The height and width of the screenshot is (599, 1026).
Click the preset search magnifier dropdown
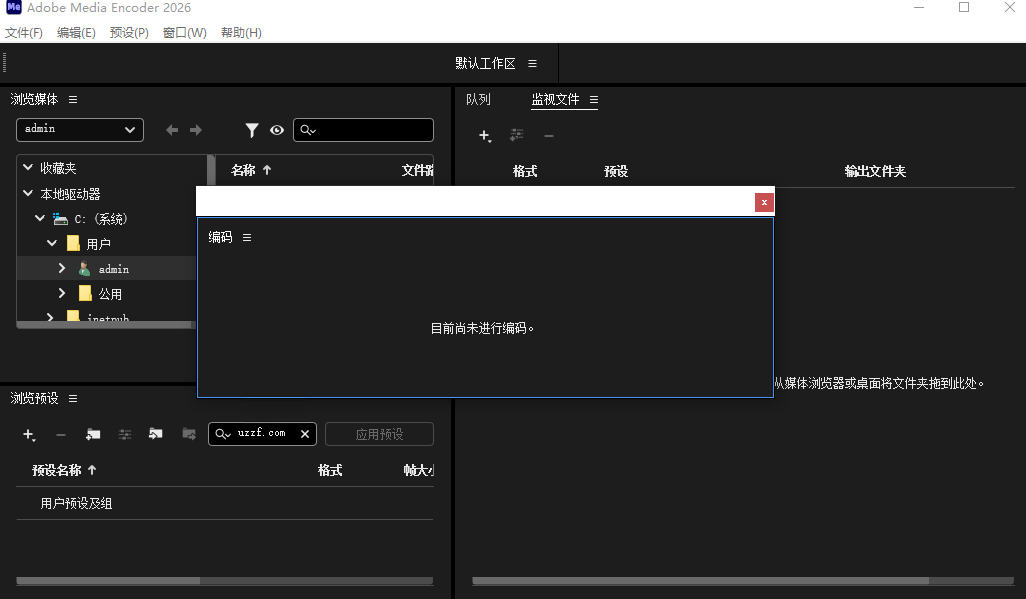(223, 434)
